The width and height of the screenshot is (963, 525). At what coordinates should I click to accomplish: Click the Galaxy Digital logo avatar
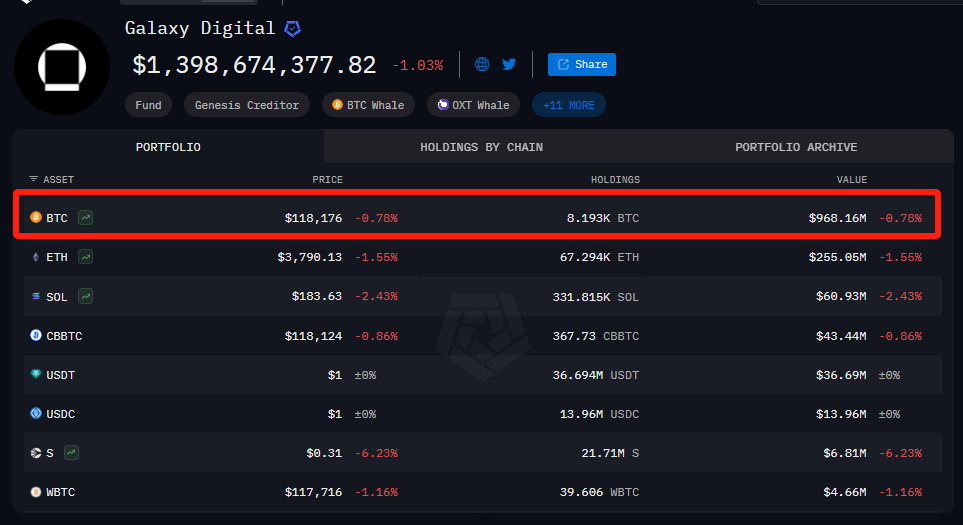click(x=62, y=67)
